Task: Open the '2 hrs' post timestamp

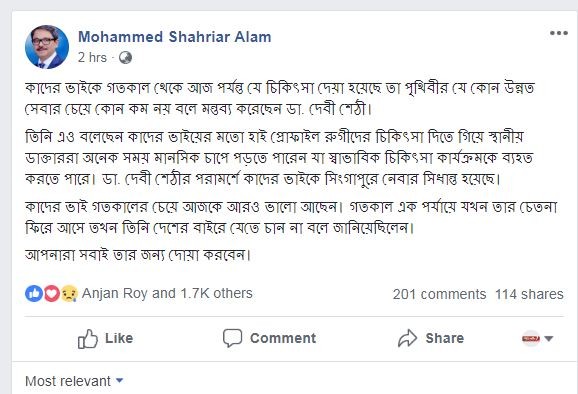Action: (x=92, y=57)
